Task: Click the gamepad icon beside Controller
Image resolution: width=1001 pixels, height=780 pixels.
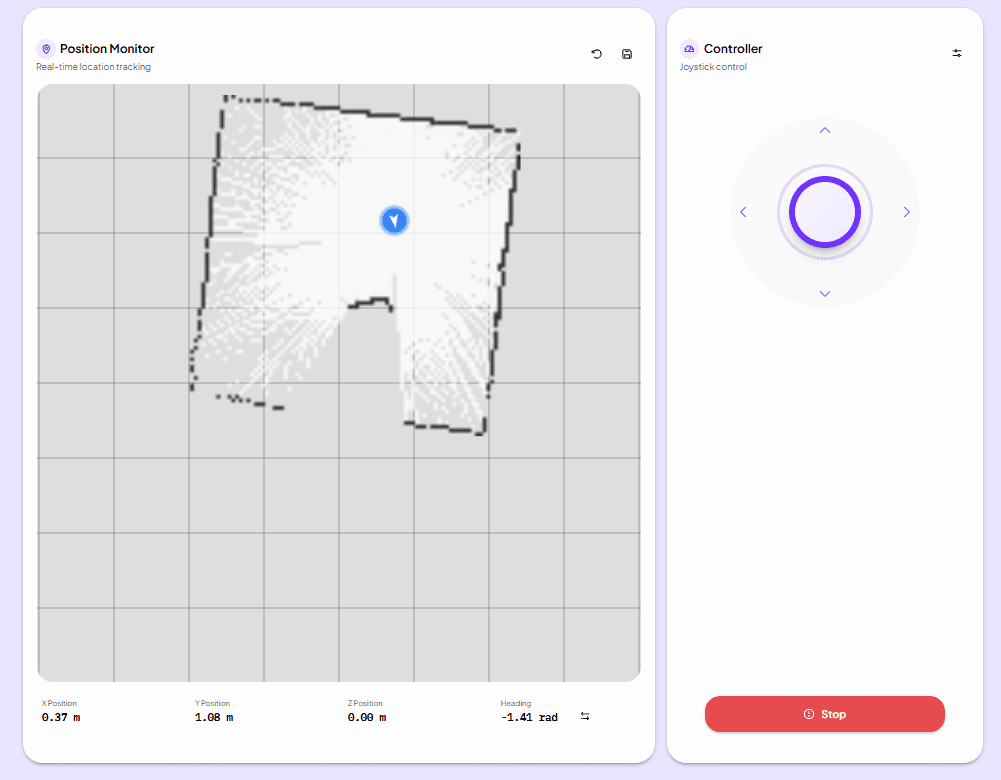Action: pos(689,49)
